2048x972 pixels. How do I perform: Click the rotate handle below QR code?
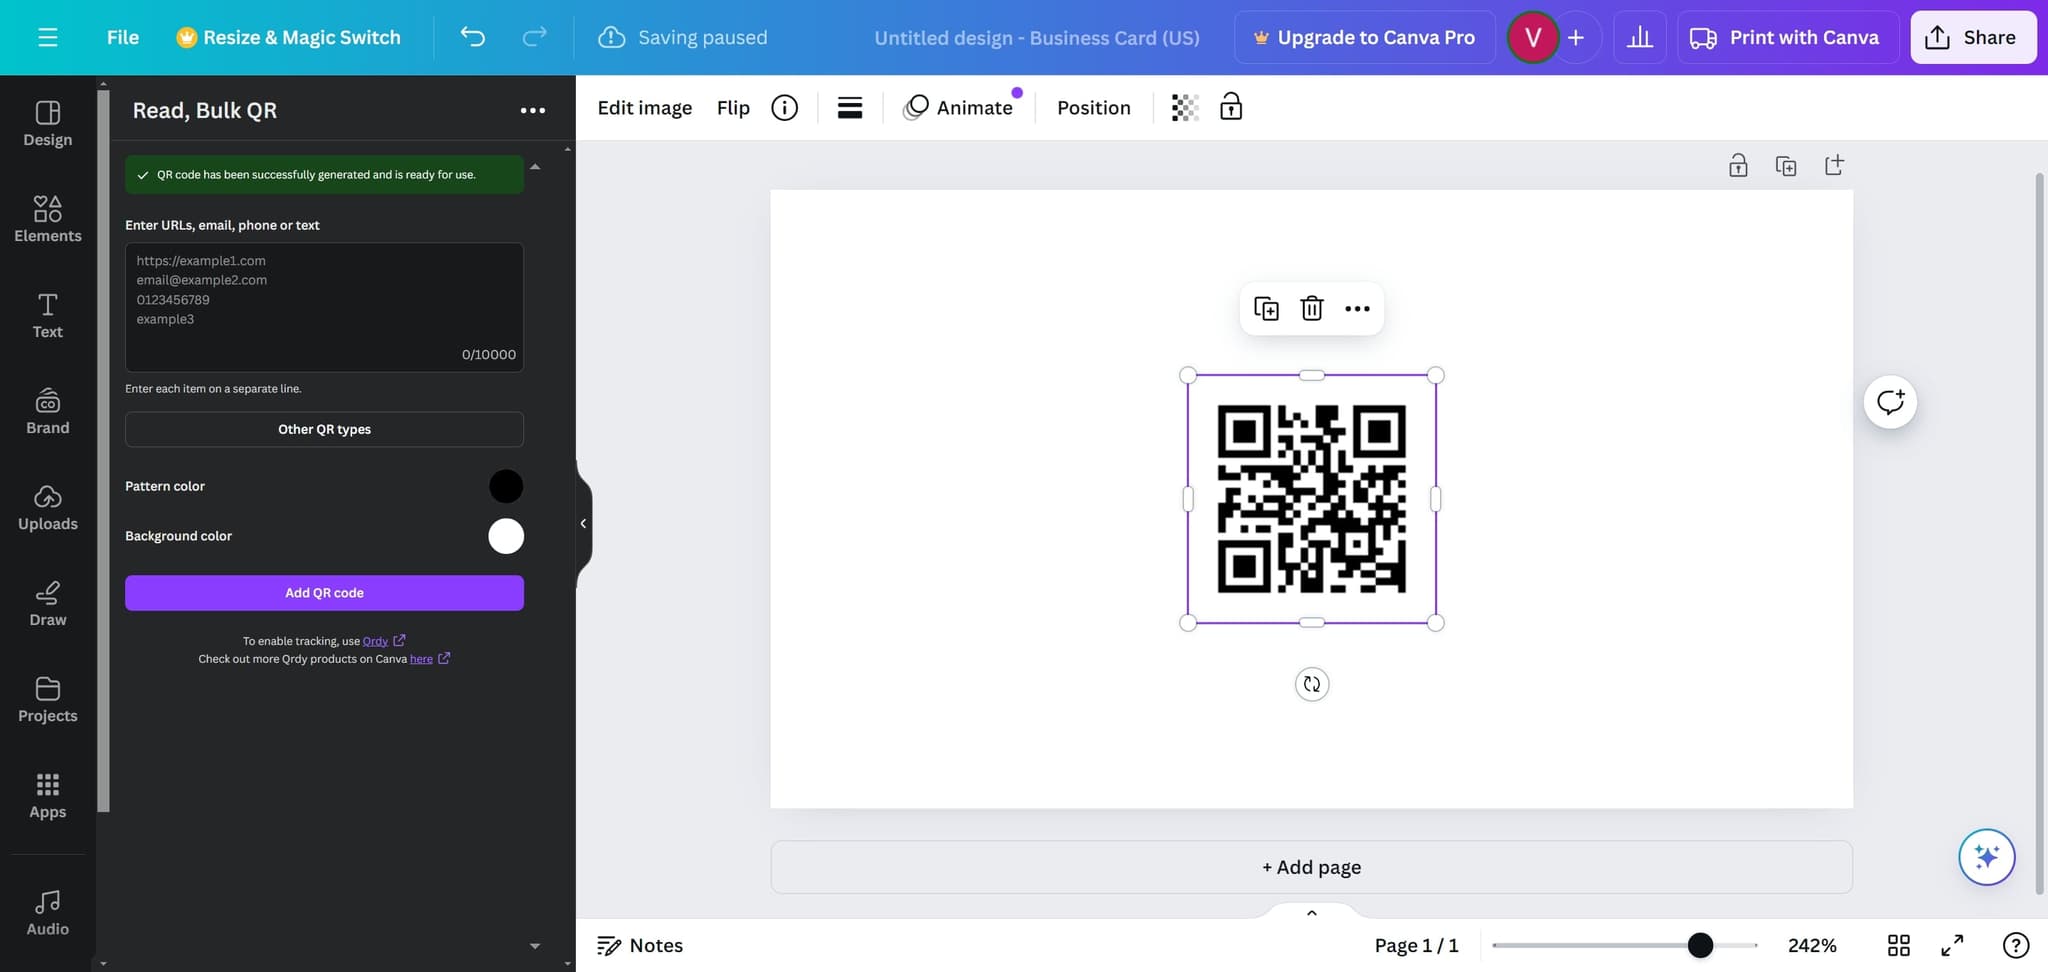1311,685
